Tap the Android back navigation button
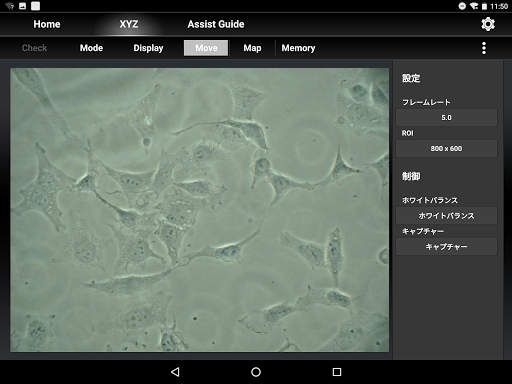The image size is (512, 384). [175, 372]
